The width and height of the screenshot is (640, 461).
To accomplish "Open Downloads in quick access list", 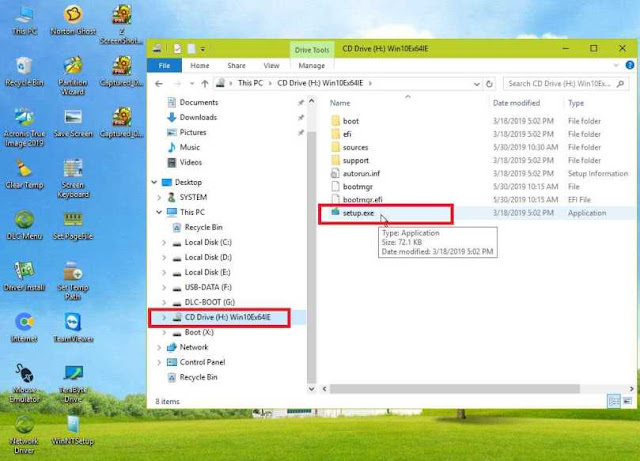I will pyautogui.click(x=198, y=118).
